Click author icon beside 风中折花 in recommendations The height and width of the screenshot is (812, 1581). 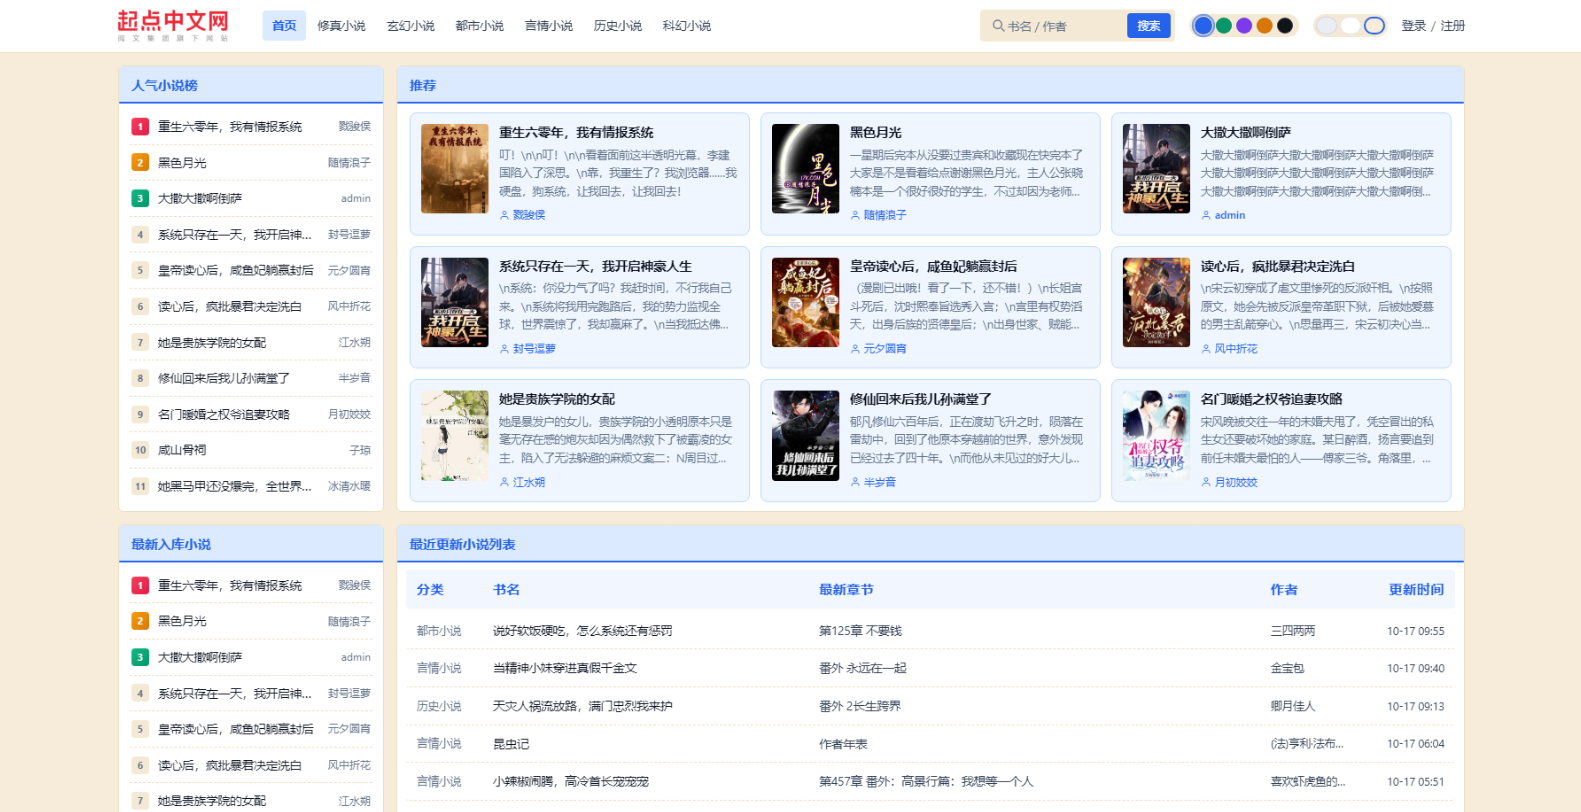[x=1206, y=349]
